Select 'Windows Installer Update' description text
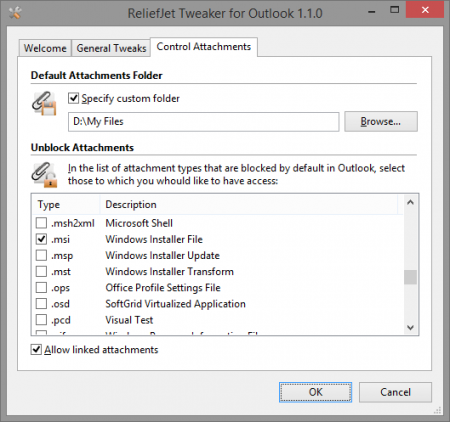Image resolution: width=450 pixels, height=422 pixels. tap(163, 255)
